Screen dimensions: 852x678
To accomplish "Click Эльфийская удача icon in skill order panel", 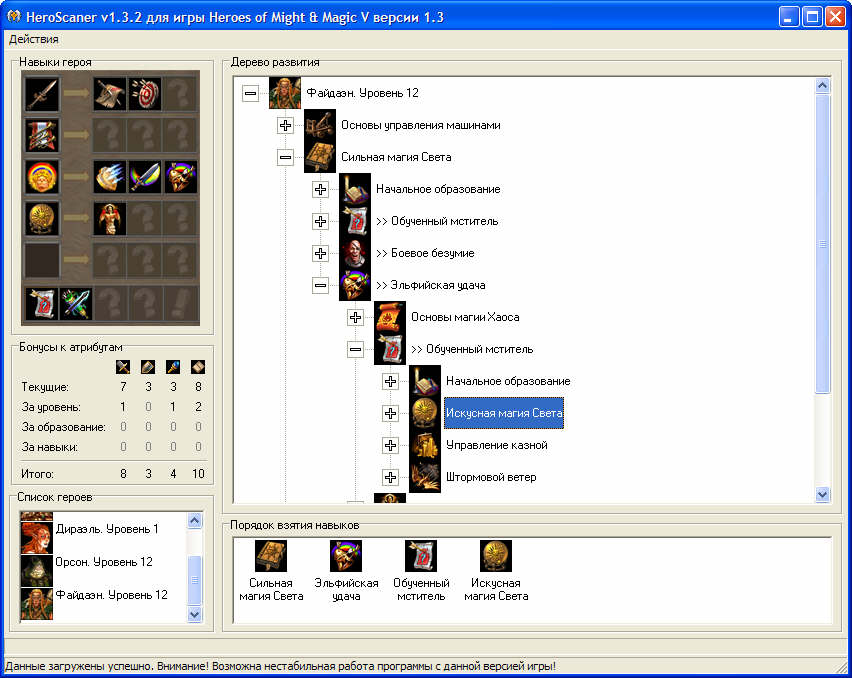I will pyautogui.click(x=346, y=556).
